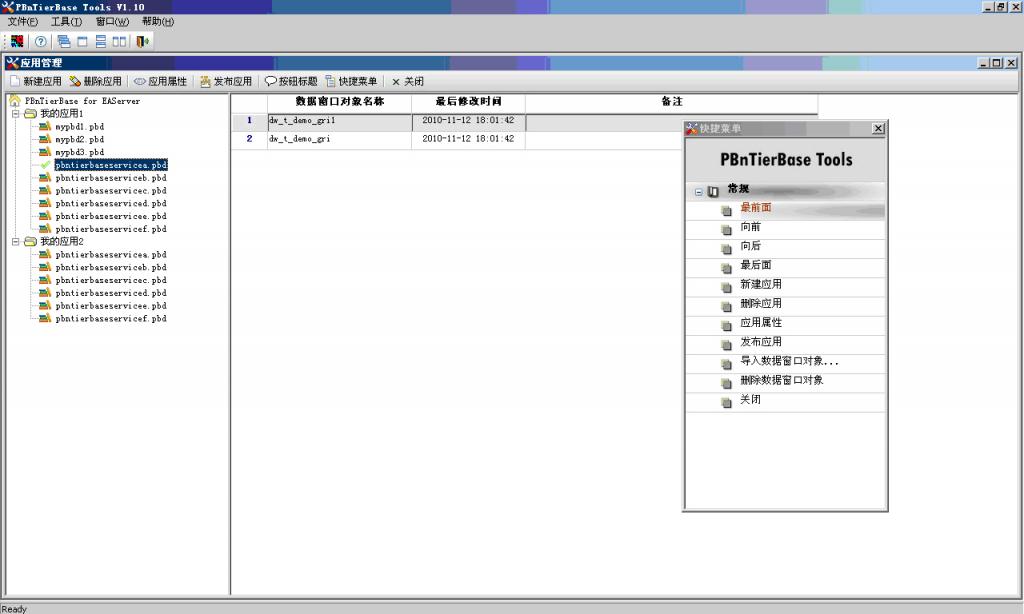Click the layer/single window toolbar icon
The image size is (1024, 614).
pyautogui.click(x=82, y=41)
